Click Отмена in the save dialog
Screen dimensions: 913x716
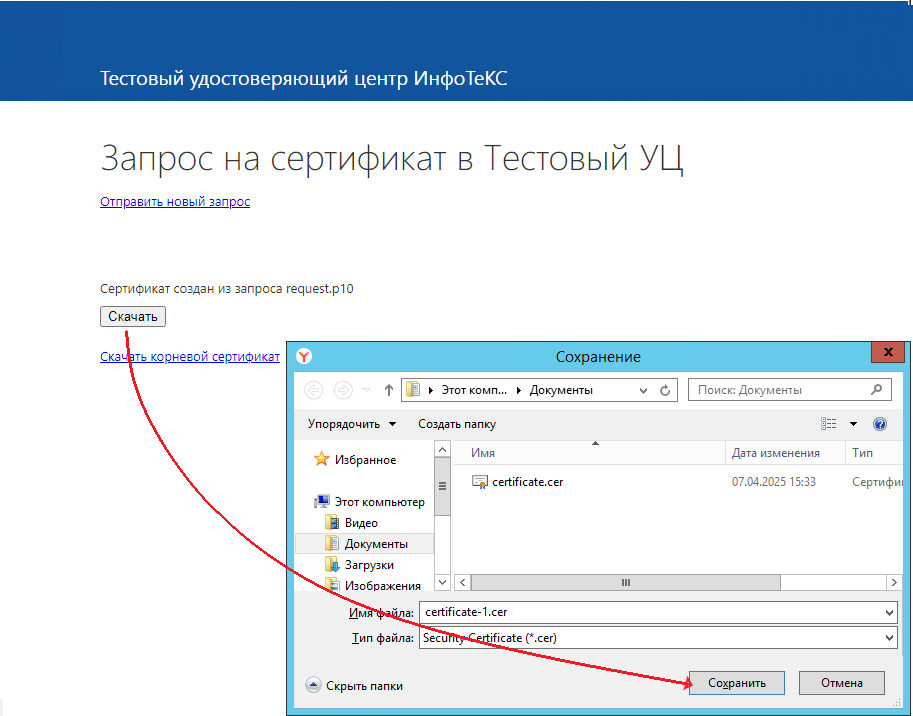click(841, 683)
